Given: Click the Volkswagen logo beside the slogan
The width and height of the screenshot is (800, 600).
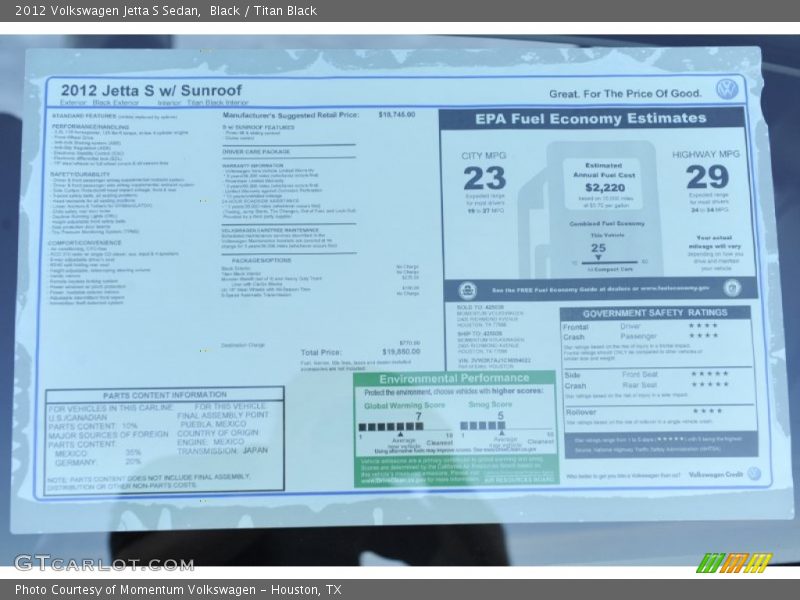Looking at the screenshot, I should (727, 89).
